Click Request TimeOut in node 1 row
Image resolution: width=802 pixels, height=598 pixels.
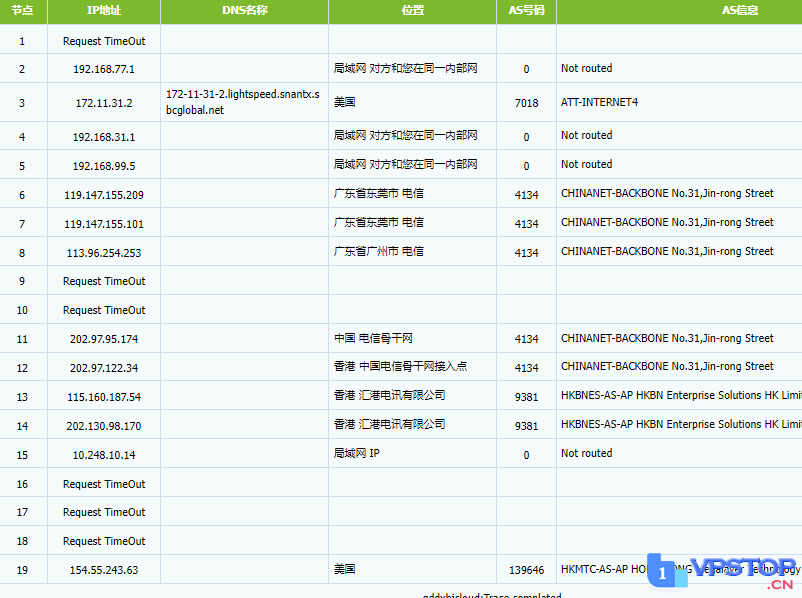(104, 41)
